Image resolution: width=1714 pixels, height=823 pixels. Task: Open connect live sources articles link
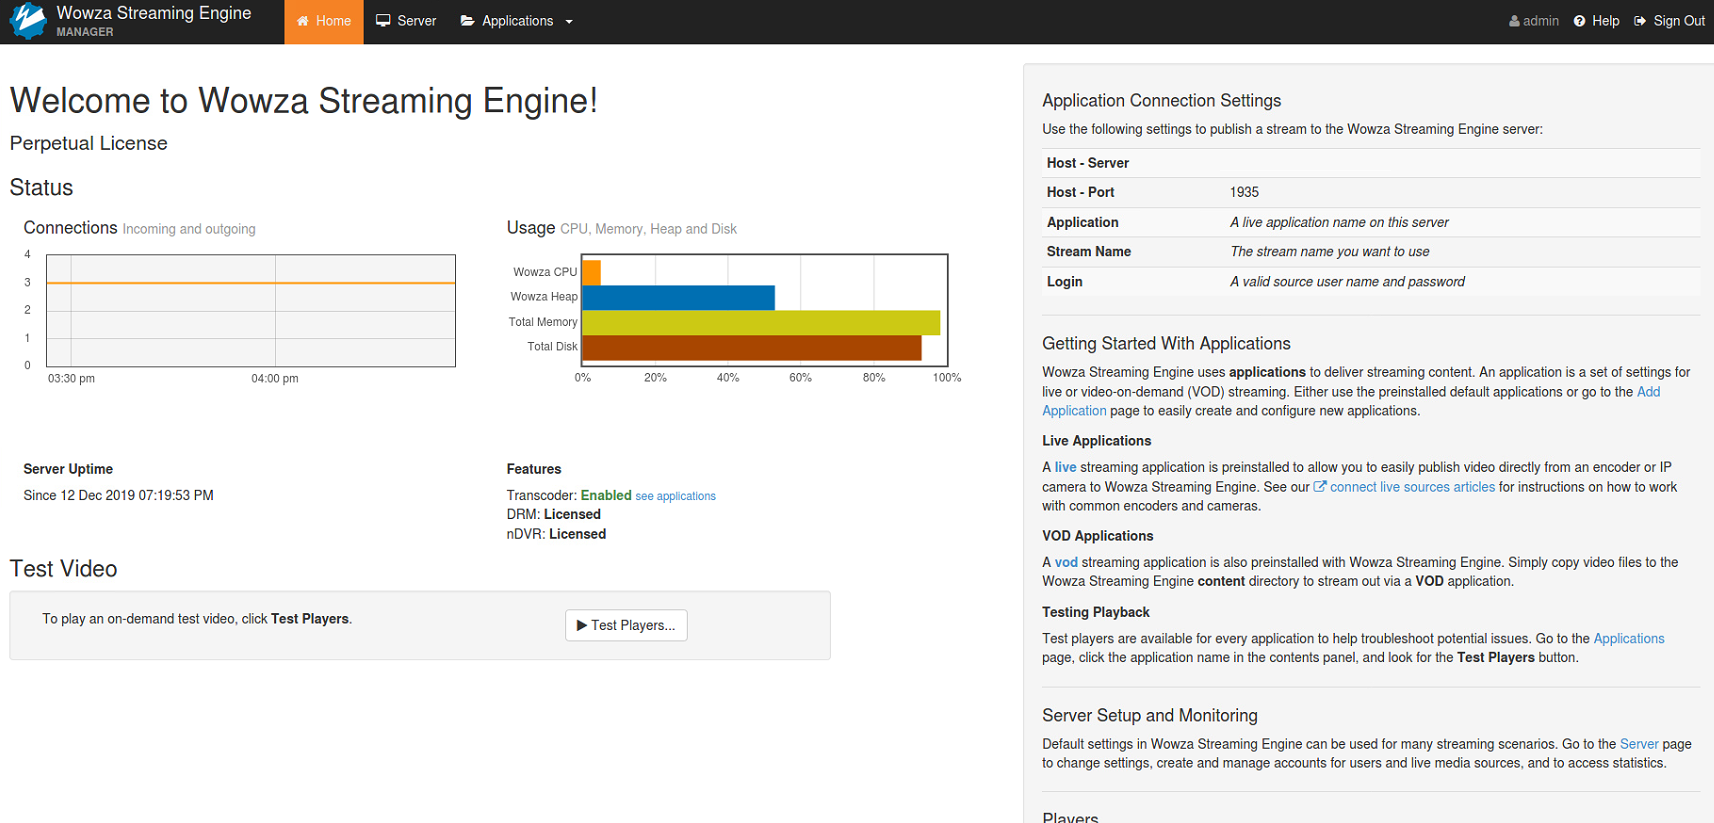point(1412,487)
